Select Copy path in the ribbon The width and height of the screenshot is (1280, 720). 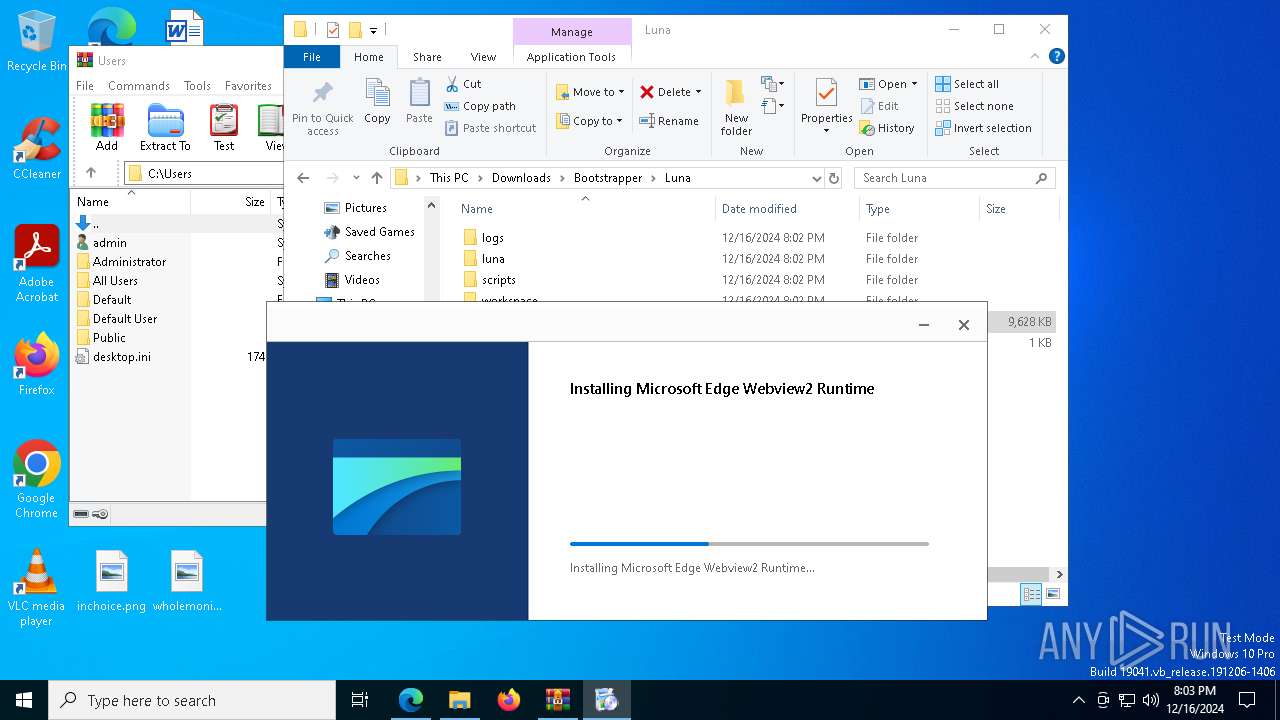coord(480,106)
